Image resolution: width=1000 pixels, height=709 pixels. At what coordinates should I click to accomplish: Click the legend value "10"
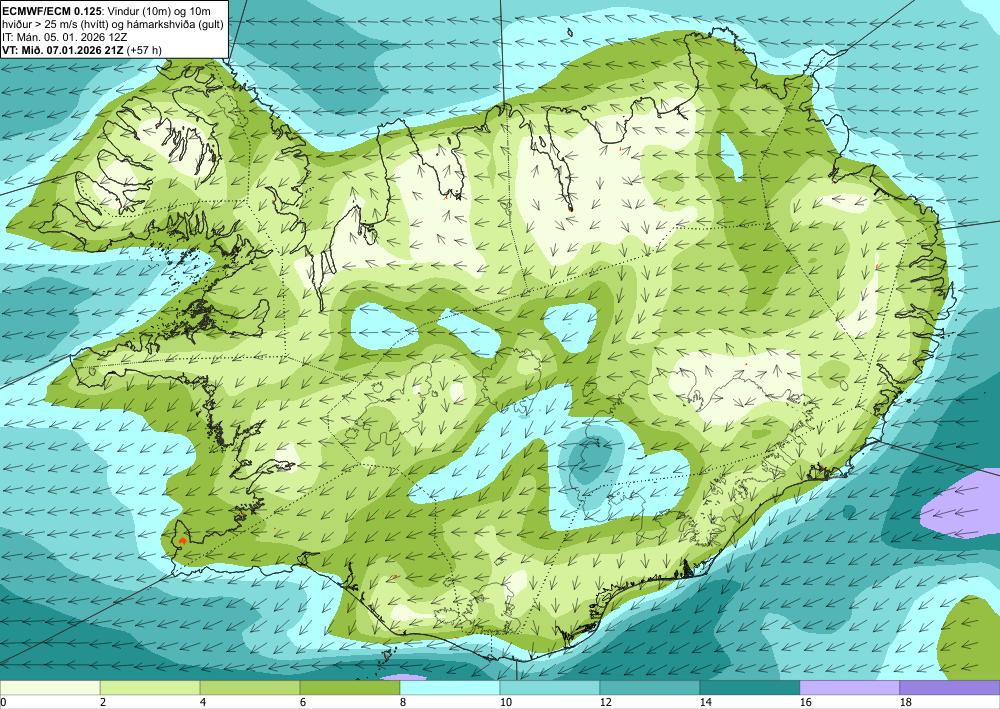(506, 702)
